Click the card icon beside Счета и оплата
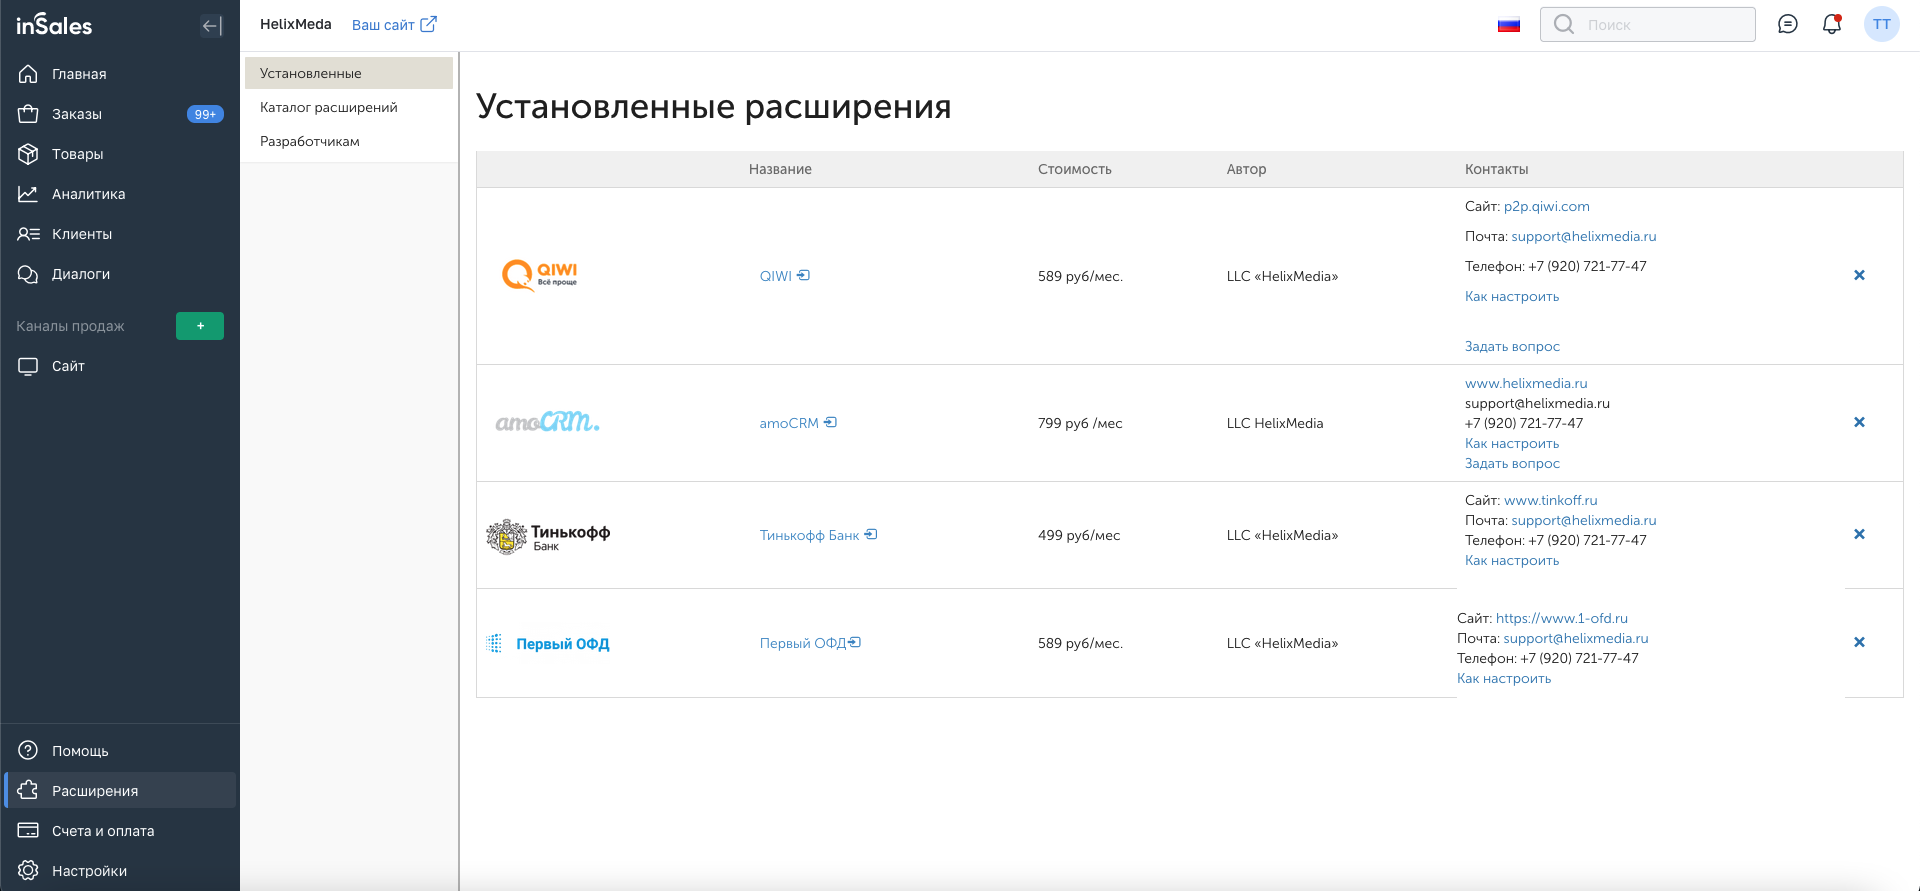1920x891 pixels. tap(28, 831)
